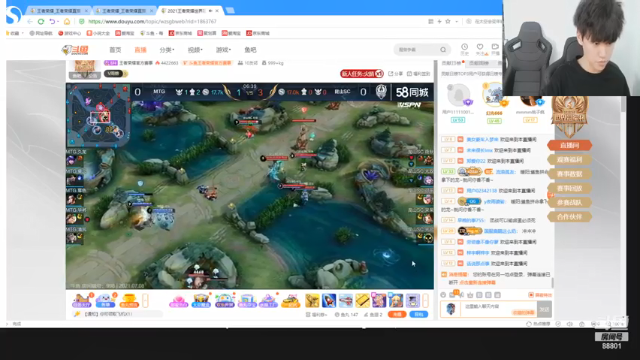
Task: Click the plus icon beside the star
Action: 439,21
